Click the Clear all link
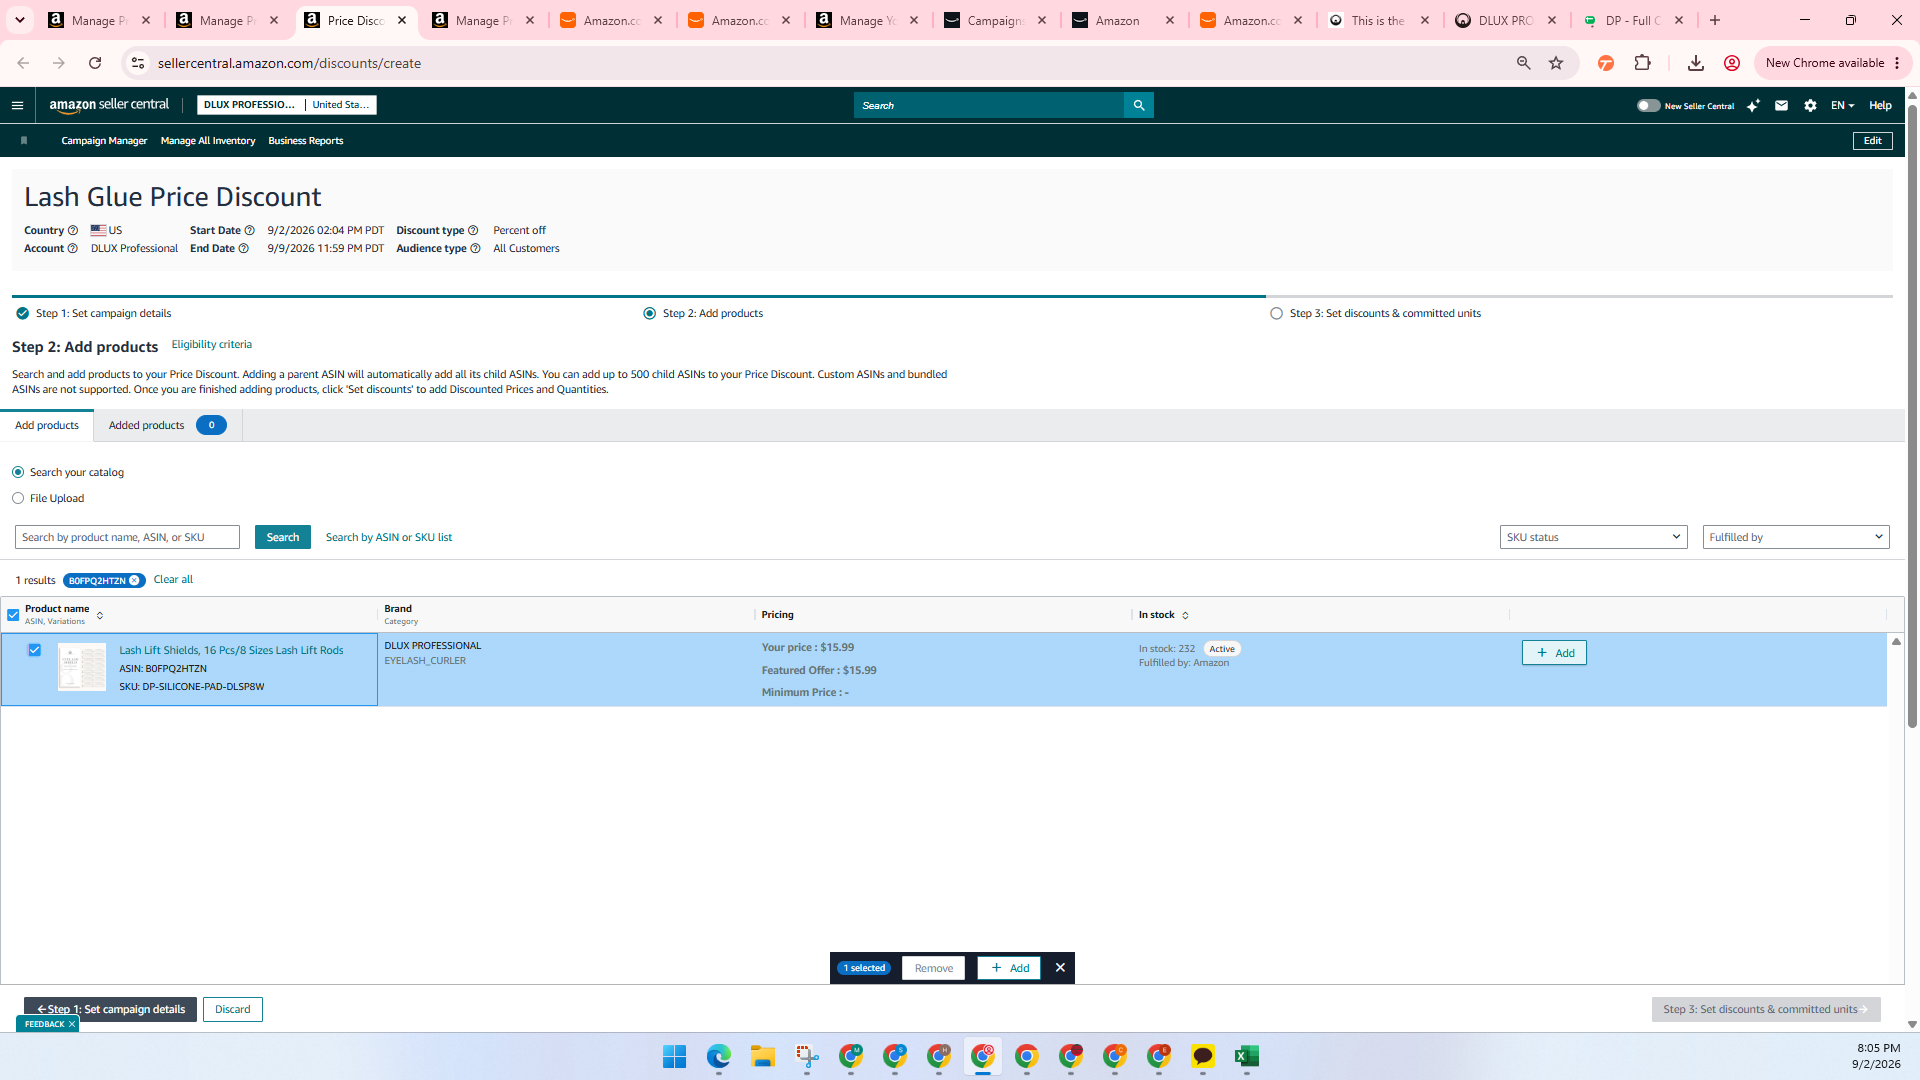Image resolution: width=1920 pixels, height=1080 pixels. pos(173,579)
